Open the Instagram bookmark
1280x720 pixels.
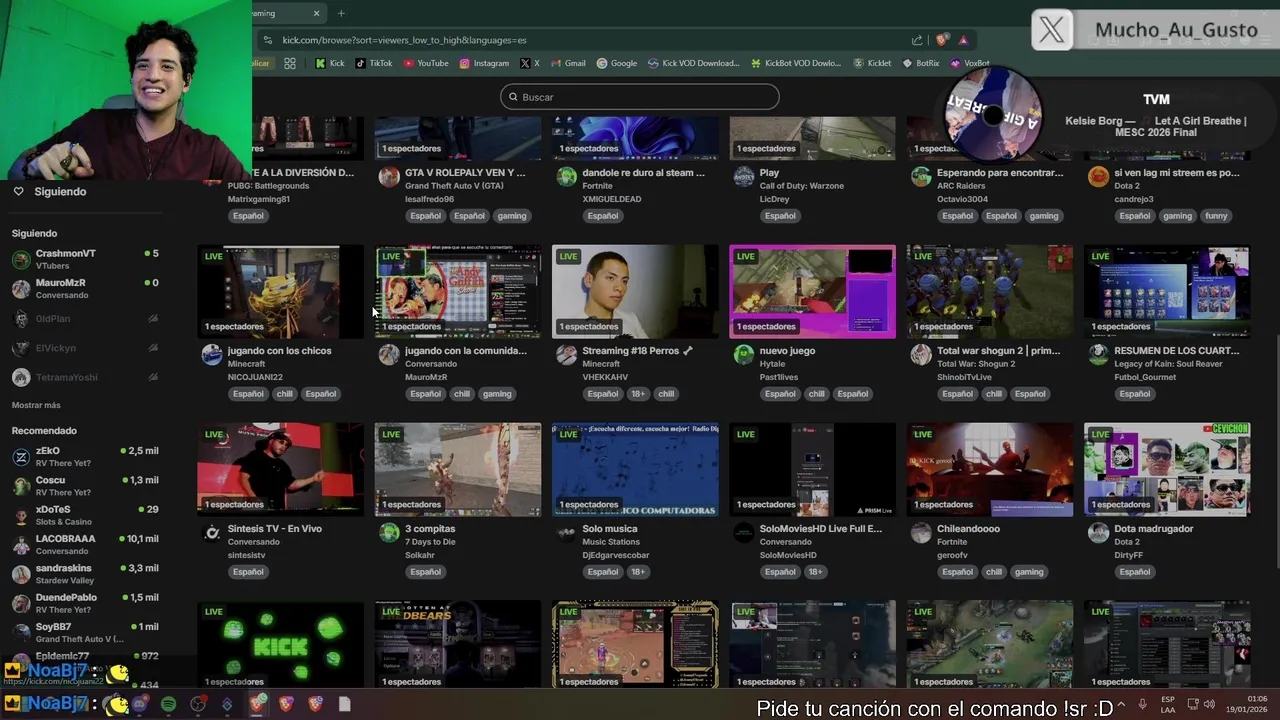point(484,63)
